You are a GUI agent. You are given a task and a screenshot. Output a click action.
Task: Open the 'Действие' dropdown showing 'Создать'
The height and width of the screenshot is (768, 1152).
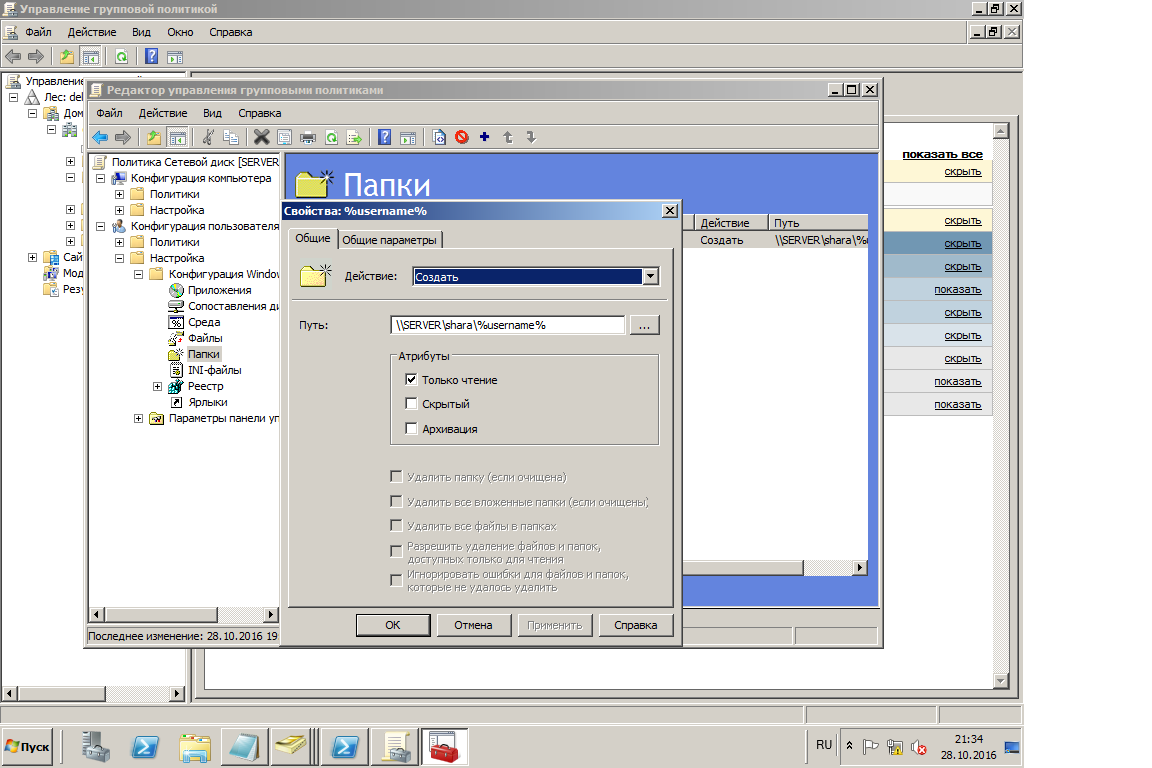click(x=536, y=276)
